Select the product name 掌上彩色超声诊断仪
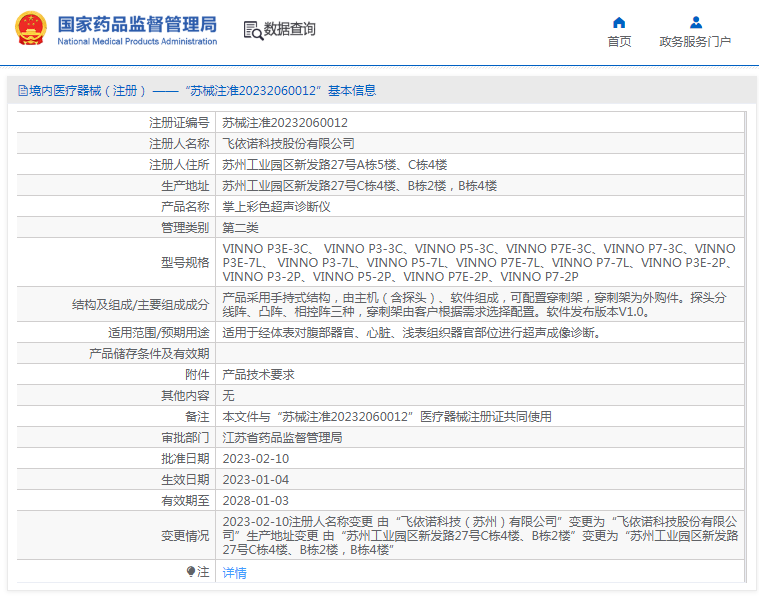This screenshot has width=759, height=601. pos(276,207)
